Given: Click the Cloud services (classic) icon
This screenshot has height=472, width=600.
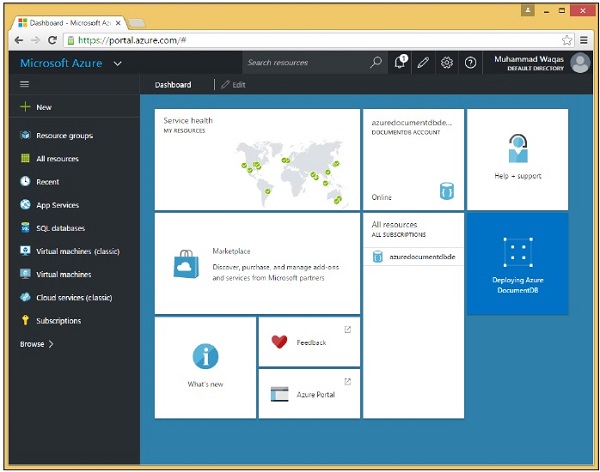Looking at the screenshot, I should point(25,297).
